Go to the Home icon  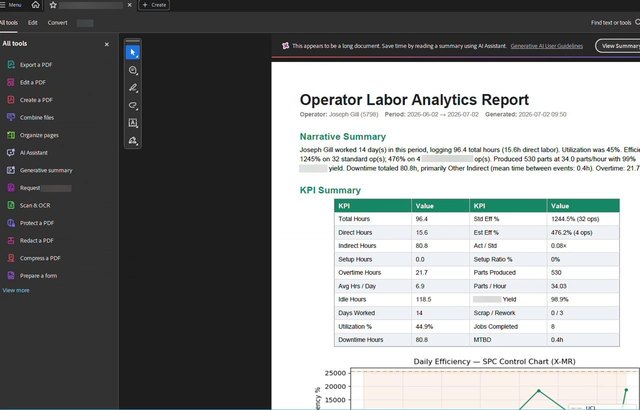tap(36, 5)
